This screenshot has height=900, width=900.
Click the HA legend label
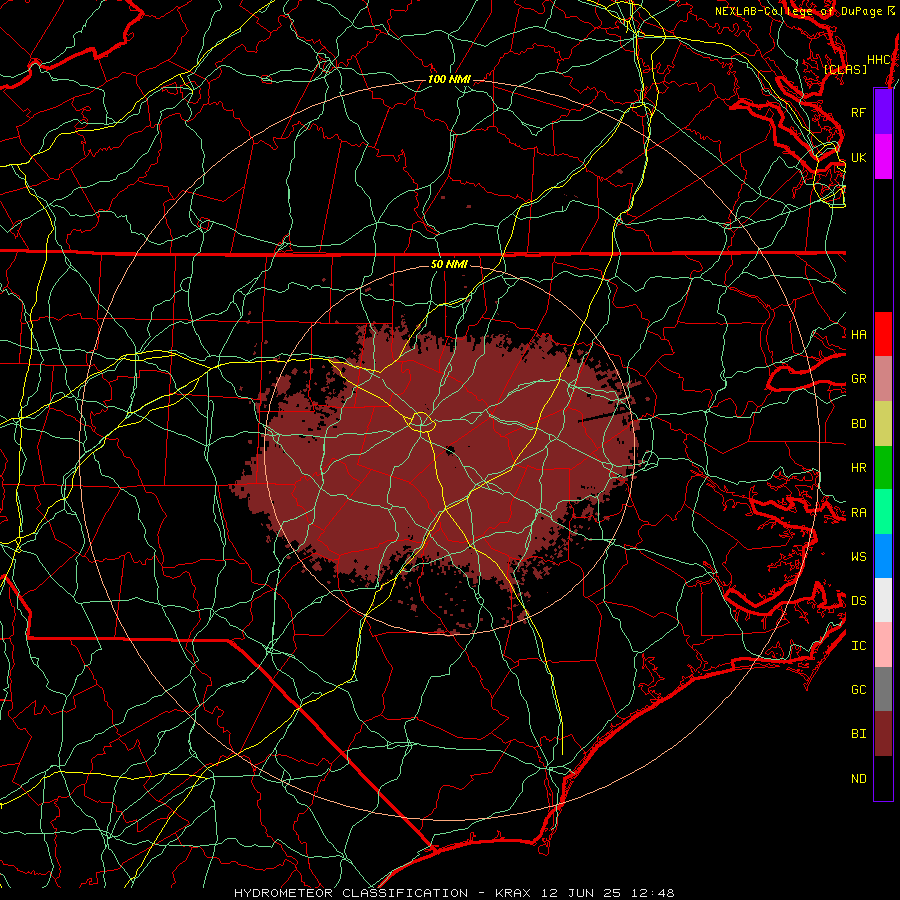click(858, 334)
